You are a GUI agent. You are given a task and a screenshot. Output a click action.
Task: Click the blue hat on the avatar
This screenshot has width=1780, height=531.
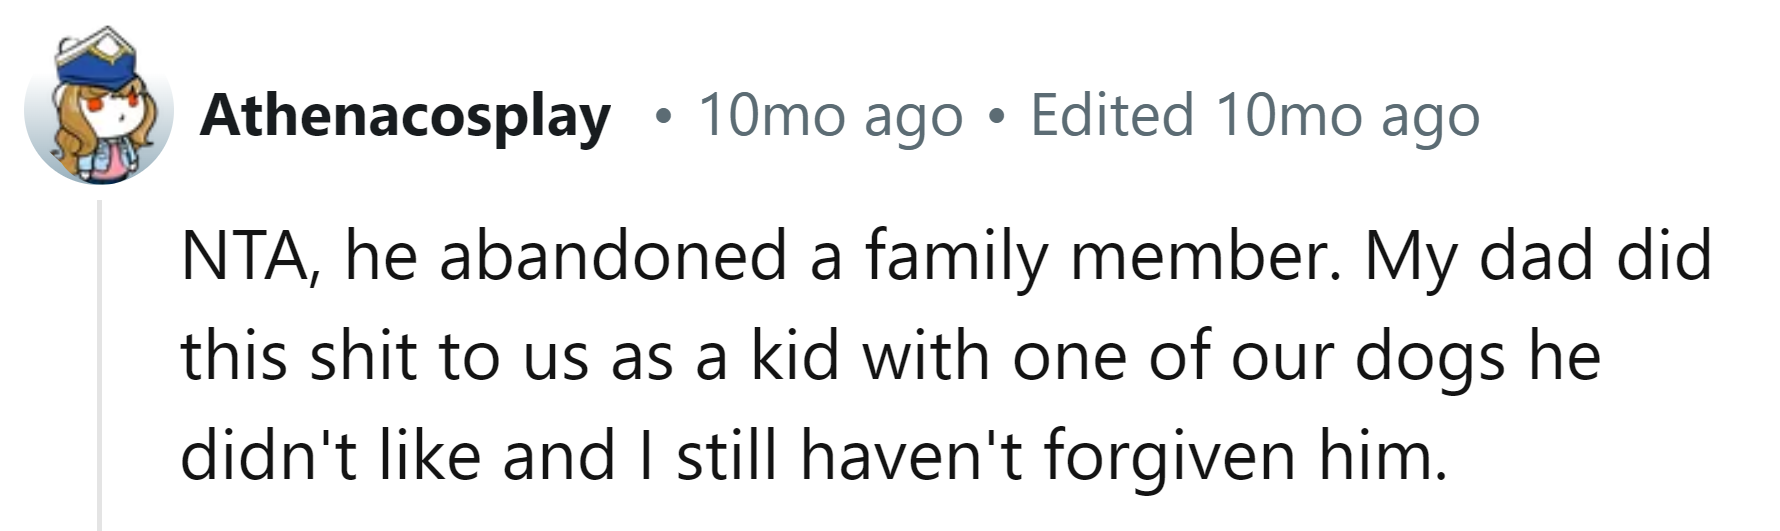click(x=98, y=62)
